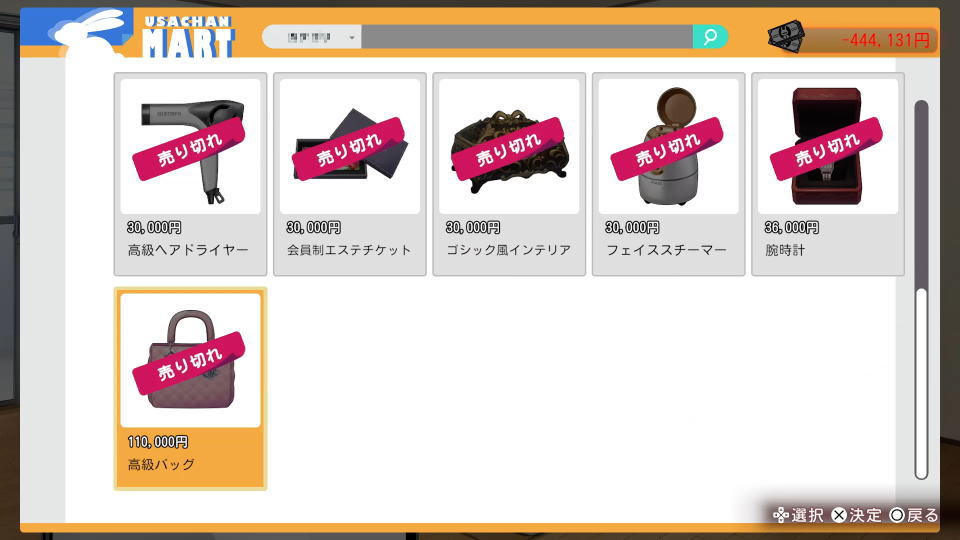Screen dimensions: 960x540
Task: Open the search category dropdown
Action: [312, 37]
